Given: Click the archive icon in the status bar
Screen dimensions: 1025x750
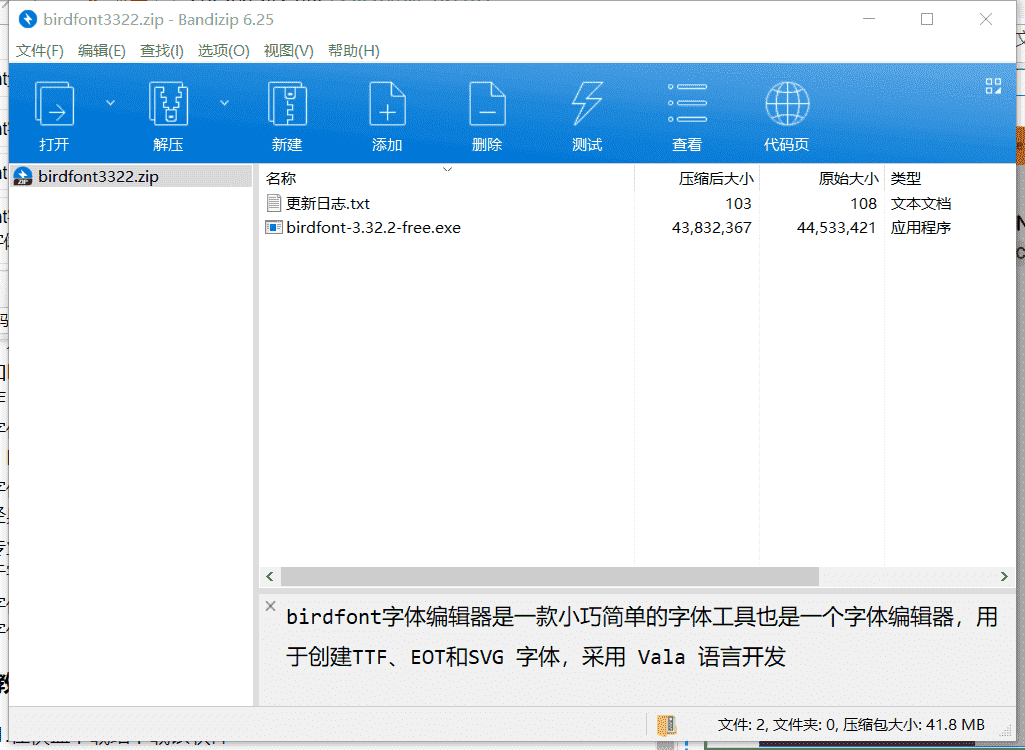Looking at the screenshot, I should click(666, 725).
